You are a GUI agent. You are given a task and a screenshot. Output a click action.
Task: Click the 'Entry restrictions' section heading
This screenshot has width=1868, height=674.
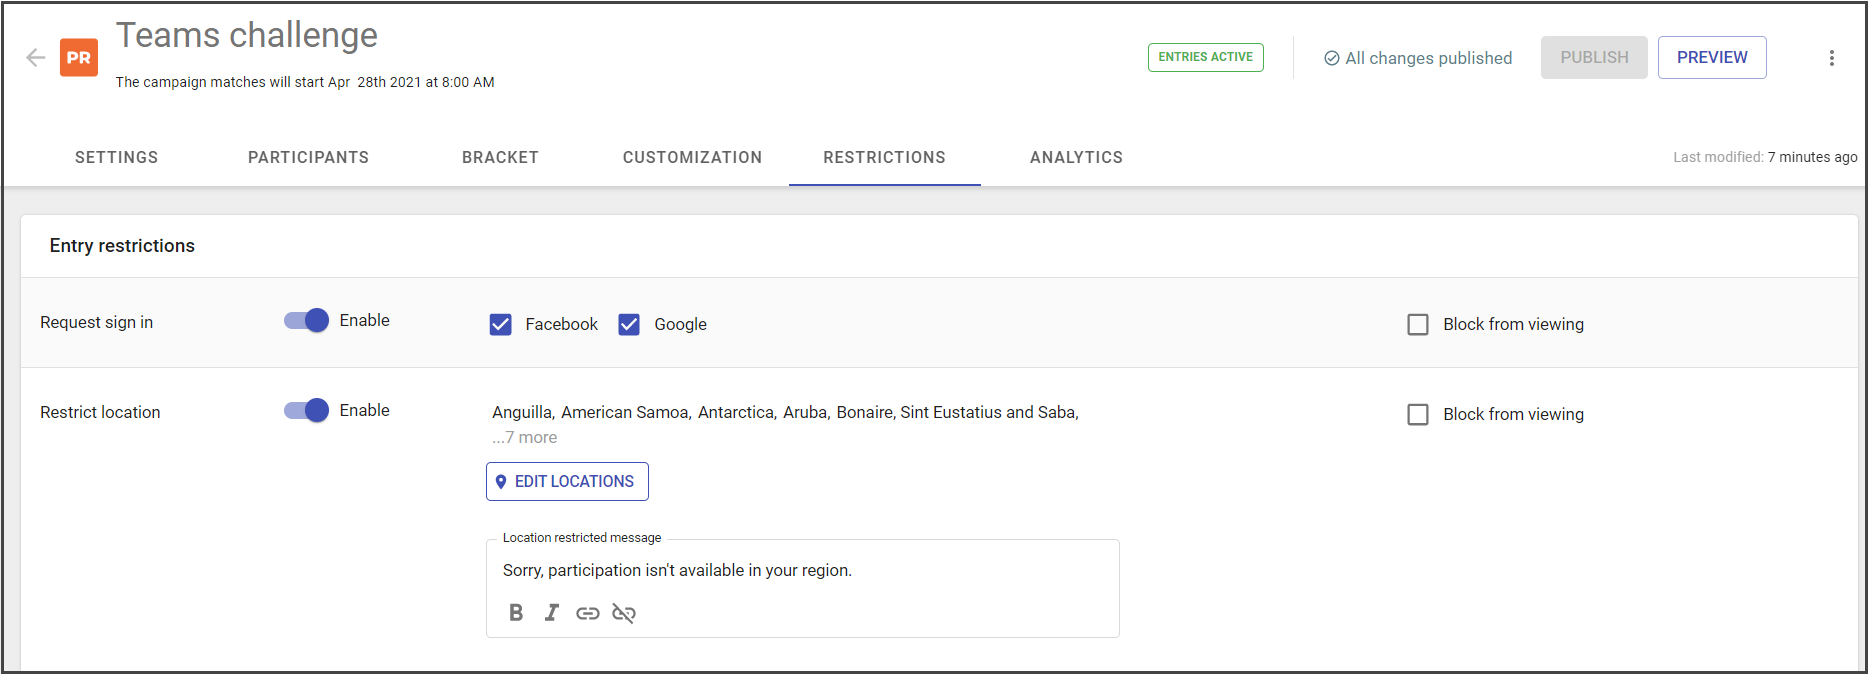[122, 246]
